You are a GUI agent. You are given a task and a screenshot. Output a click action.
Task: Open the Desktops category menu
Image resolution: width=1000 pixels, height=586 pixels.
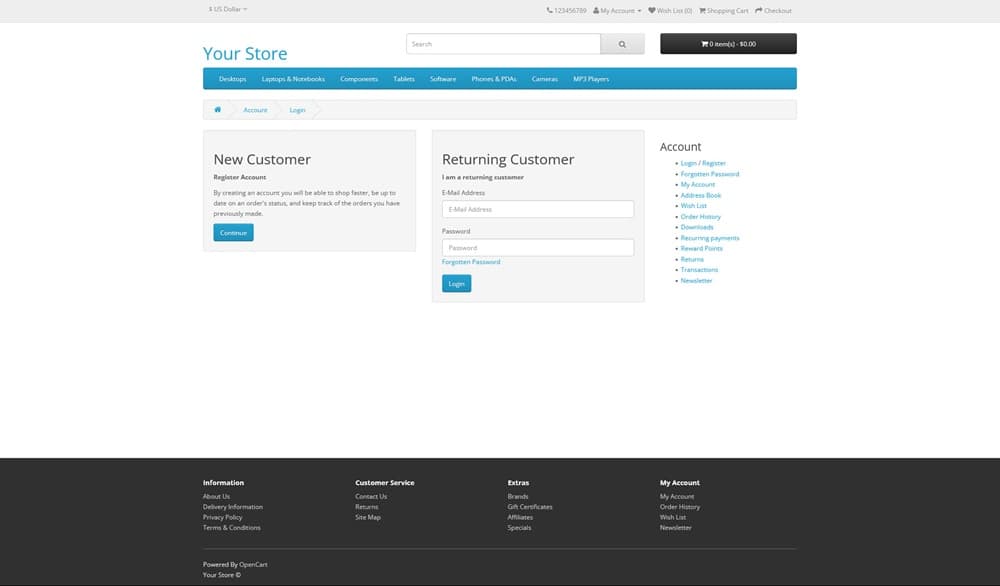232,79
